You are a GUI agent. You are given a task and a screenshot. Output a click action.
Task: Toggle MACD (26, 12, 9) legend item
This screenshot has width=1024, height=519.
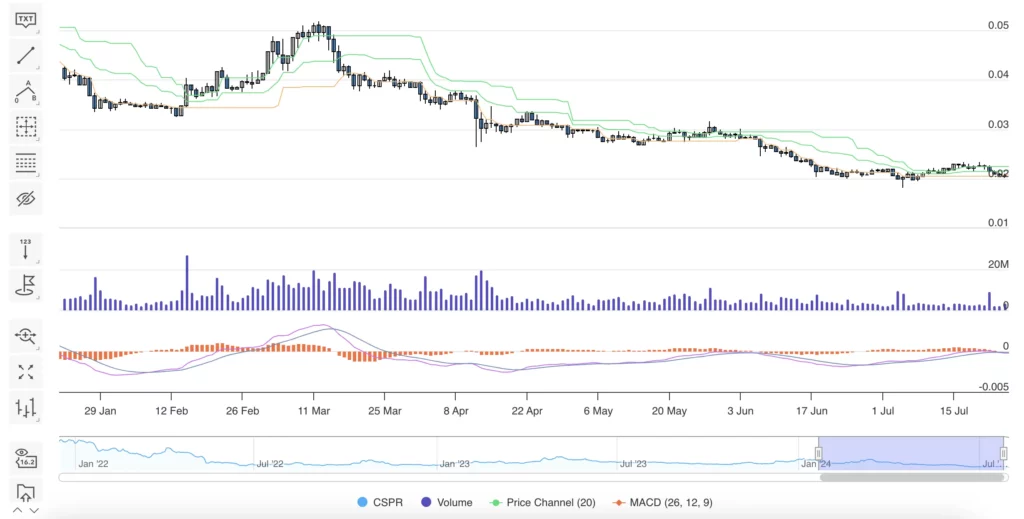click(x=663, y=502)
